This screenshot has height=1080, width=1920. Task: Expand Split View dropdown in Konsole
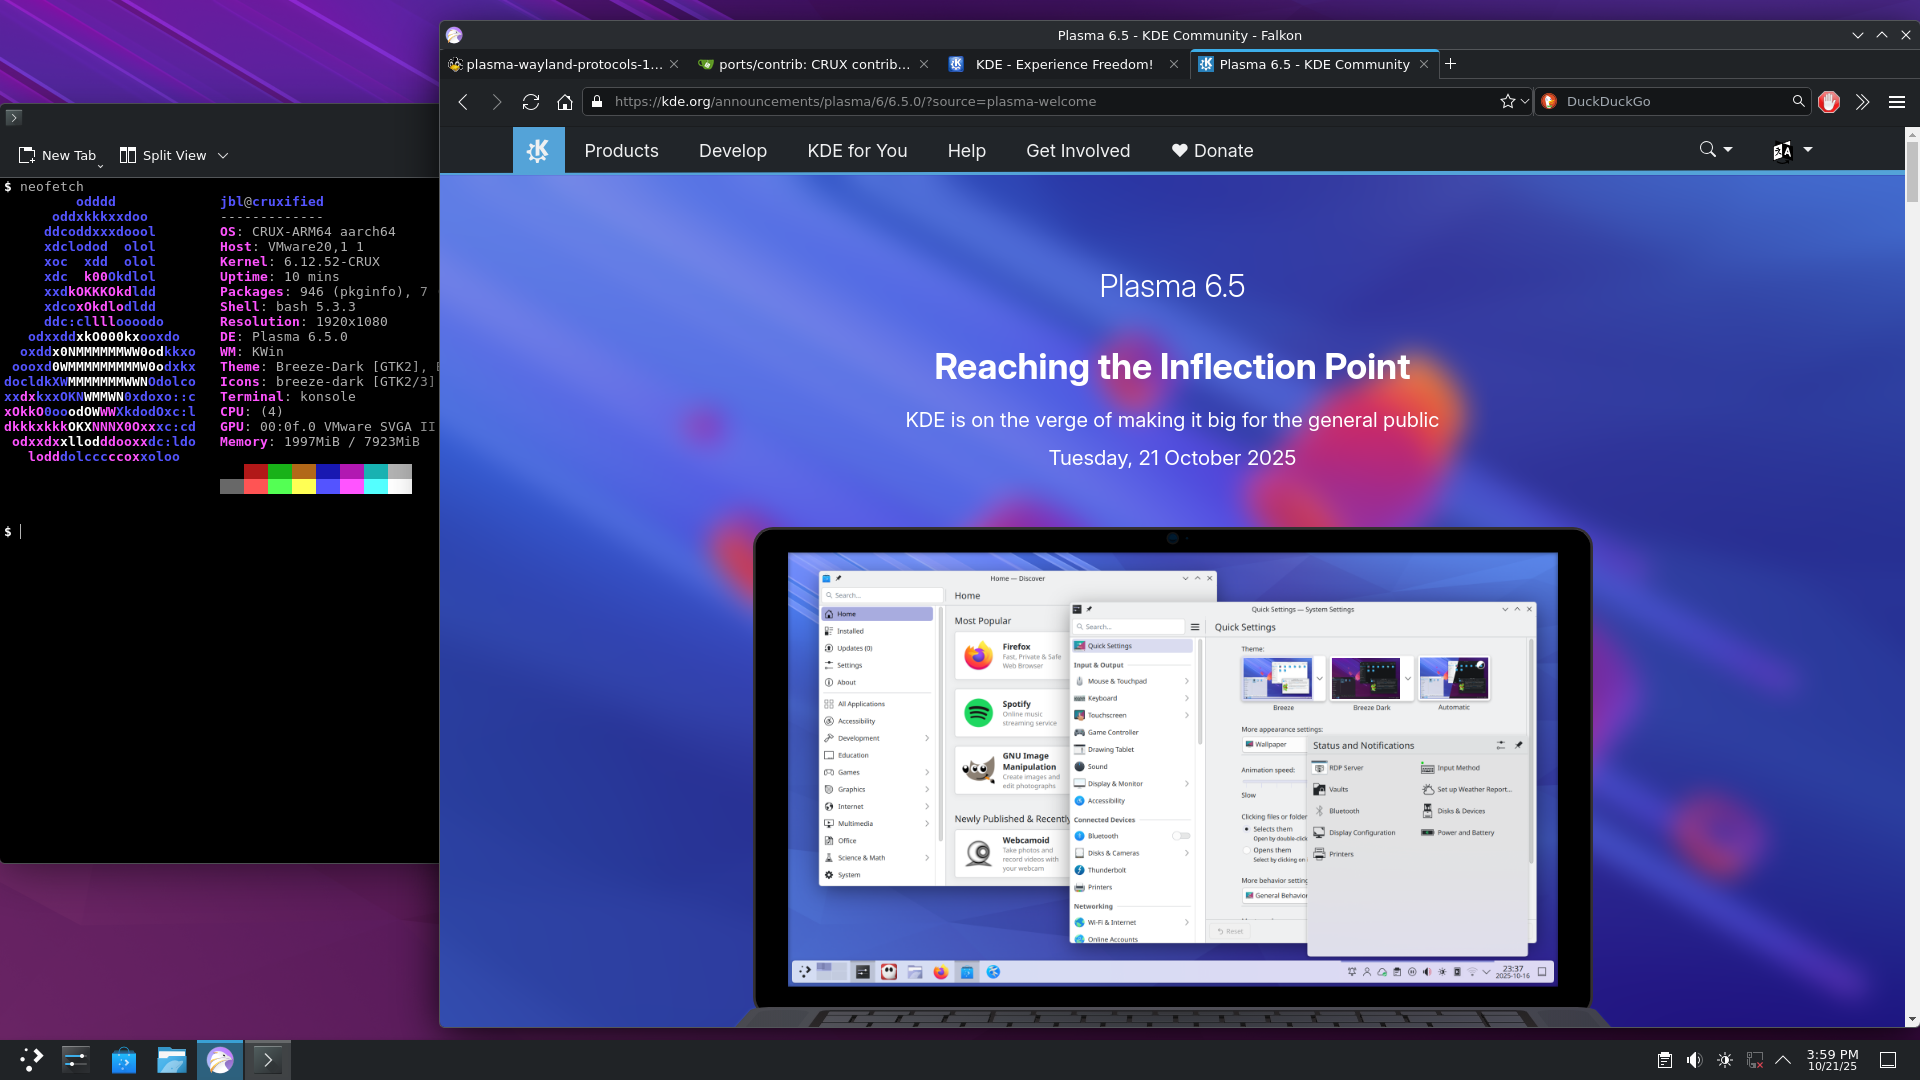click(223, 156)
